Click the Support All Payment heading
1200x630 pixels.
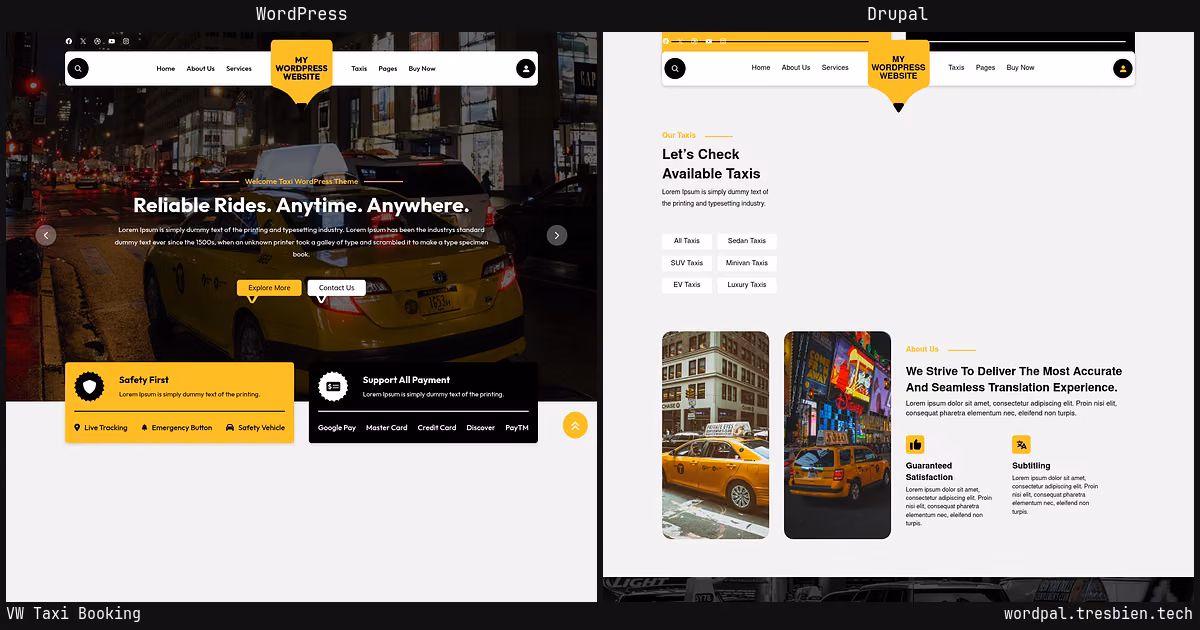406,380
